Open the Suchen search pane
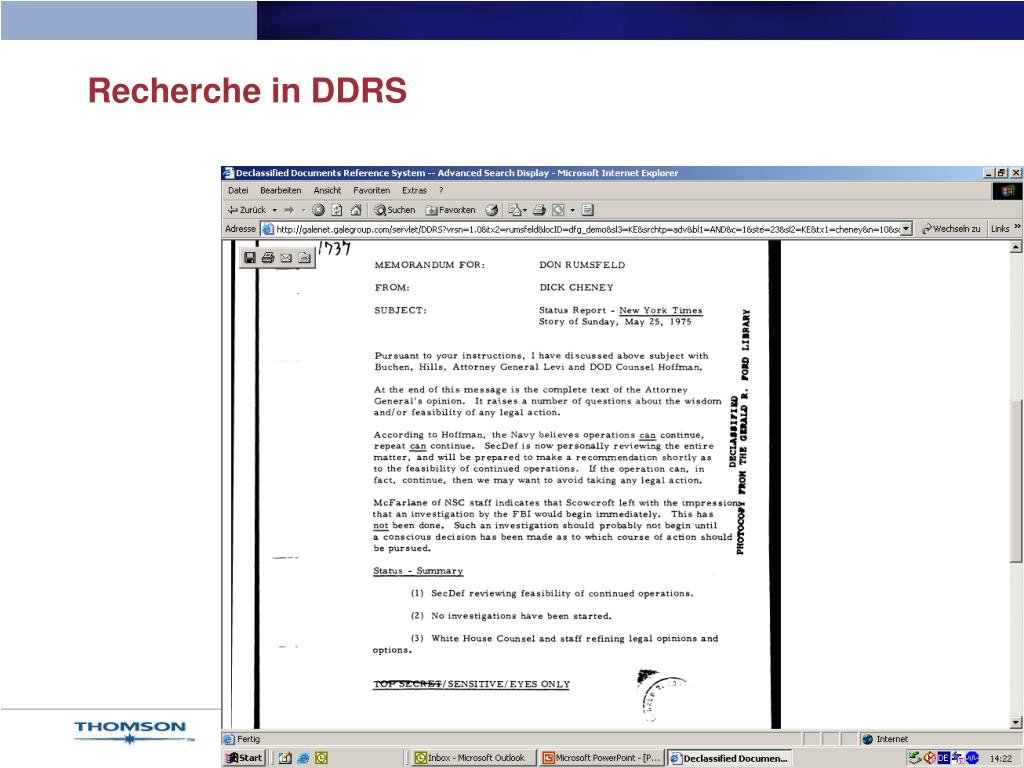Screen dimensions: 1024x768 coord(394,210)
